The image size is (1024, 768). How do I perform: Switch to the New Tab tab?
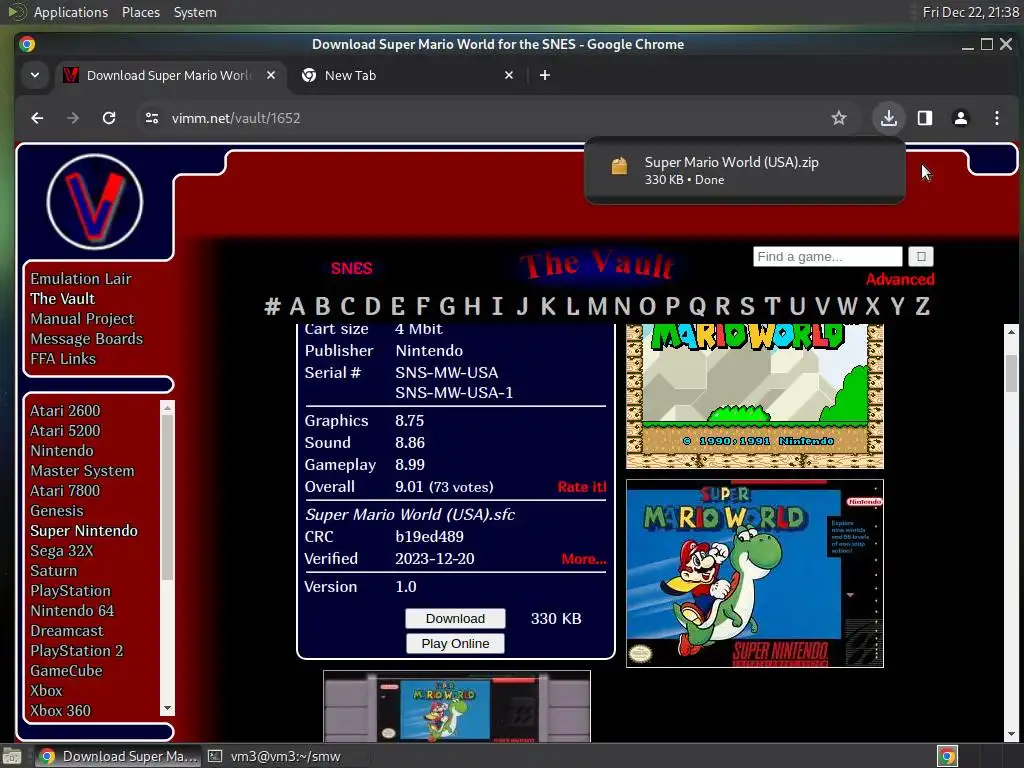point(408,75)
